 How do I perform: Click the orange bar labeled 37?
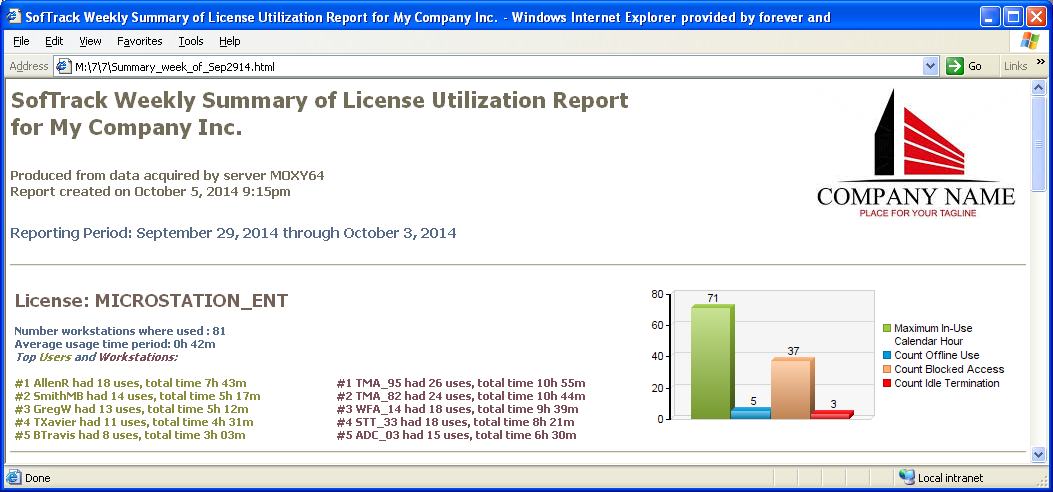(x=792, y=389)
